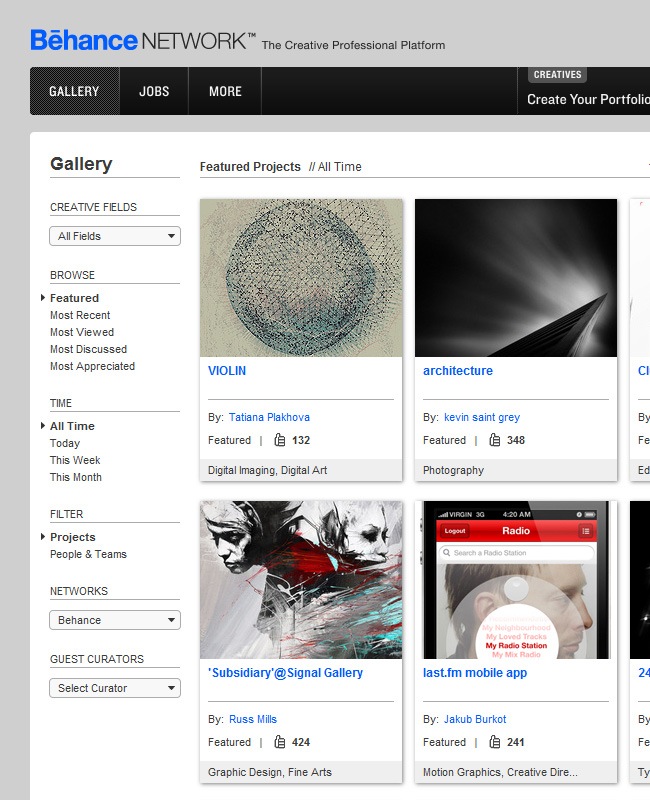Browse Most Appreciated projects
Image resolution: width=650 pixels, height=800 pixels.
(92, 366)
